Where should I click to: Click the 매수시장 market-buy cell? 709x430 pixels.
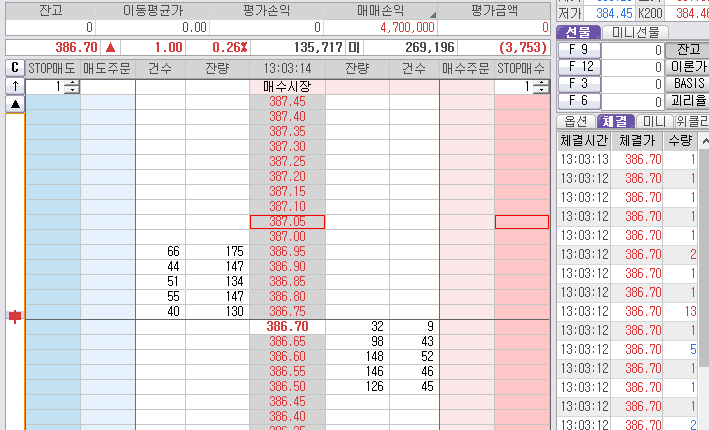tap(287, 86)
